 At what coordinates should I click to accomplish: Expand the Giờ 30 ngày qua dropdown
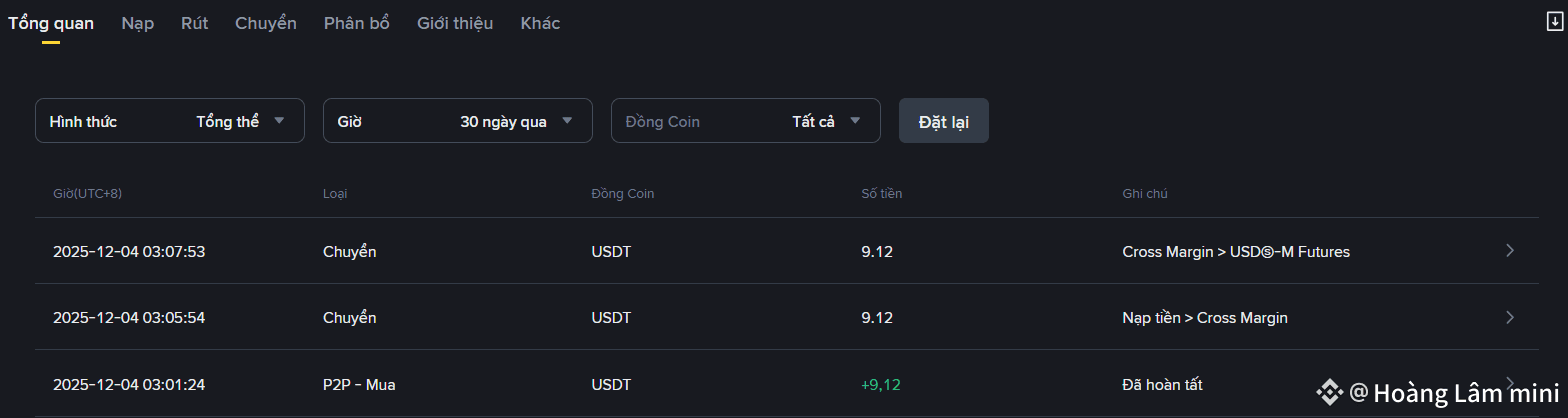pyautogui.click(x=457, y=121)
